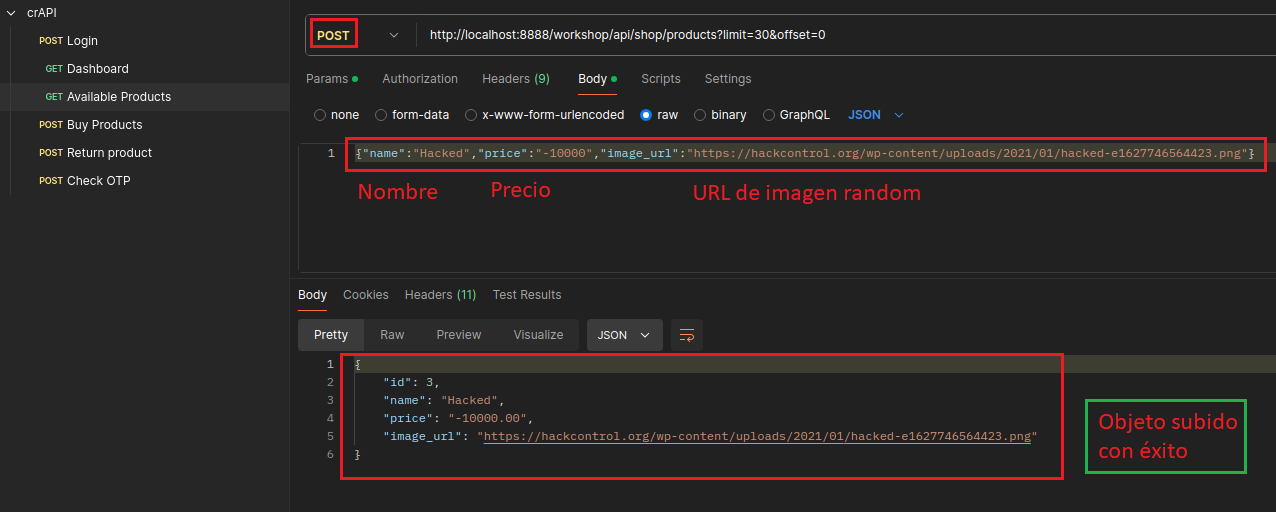Show the response Cookies tab
This screenshot has height=512, width=1276.
(x=365, y=295)
